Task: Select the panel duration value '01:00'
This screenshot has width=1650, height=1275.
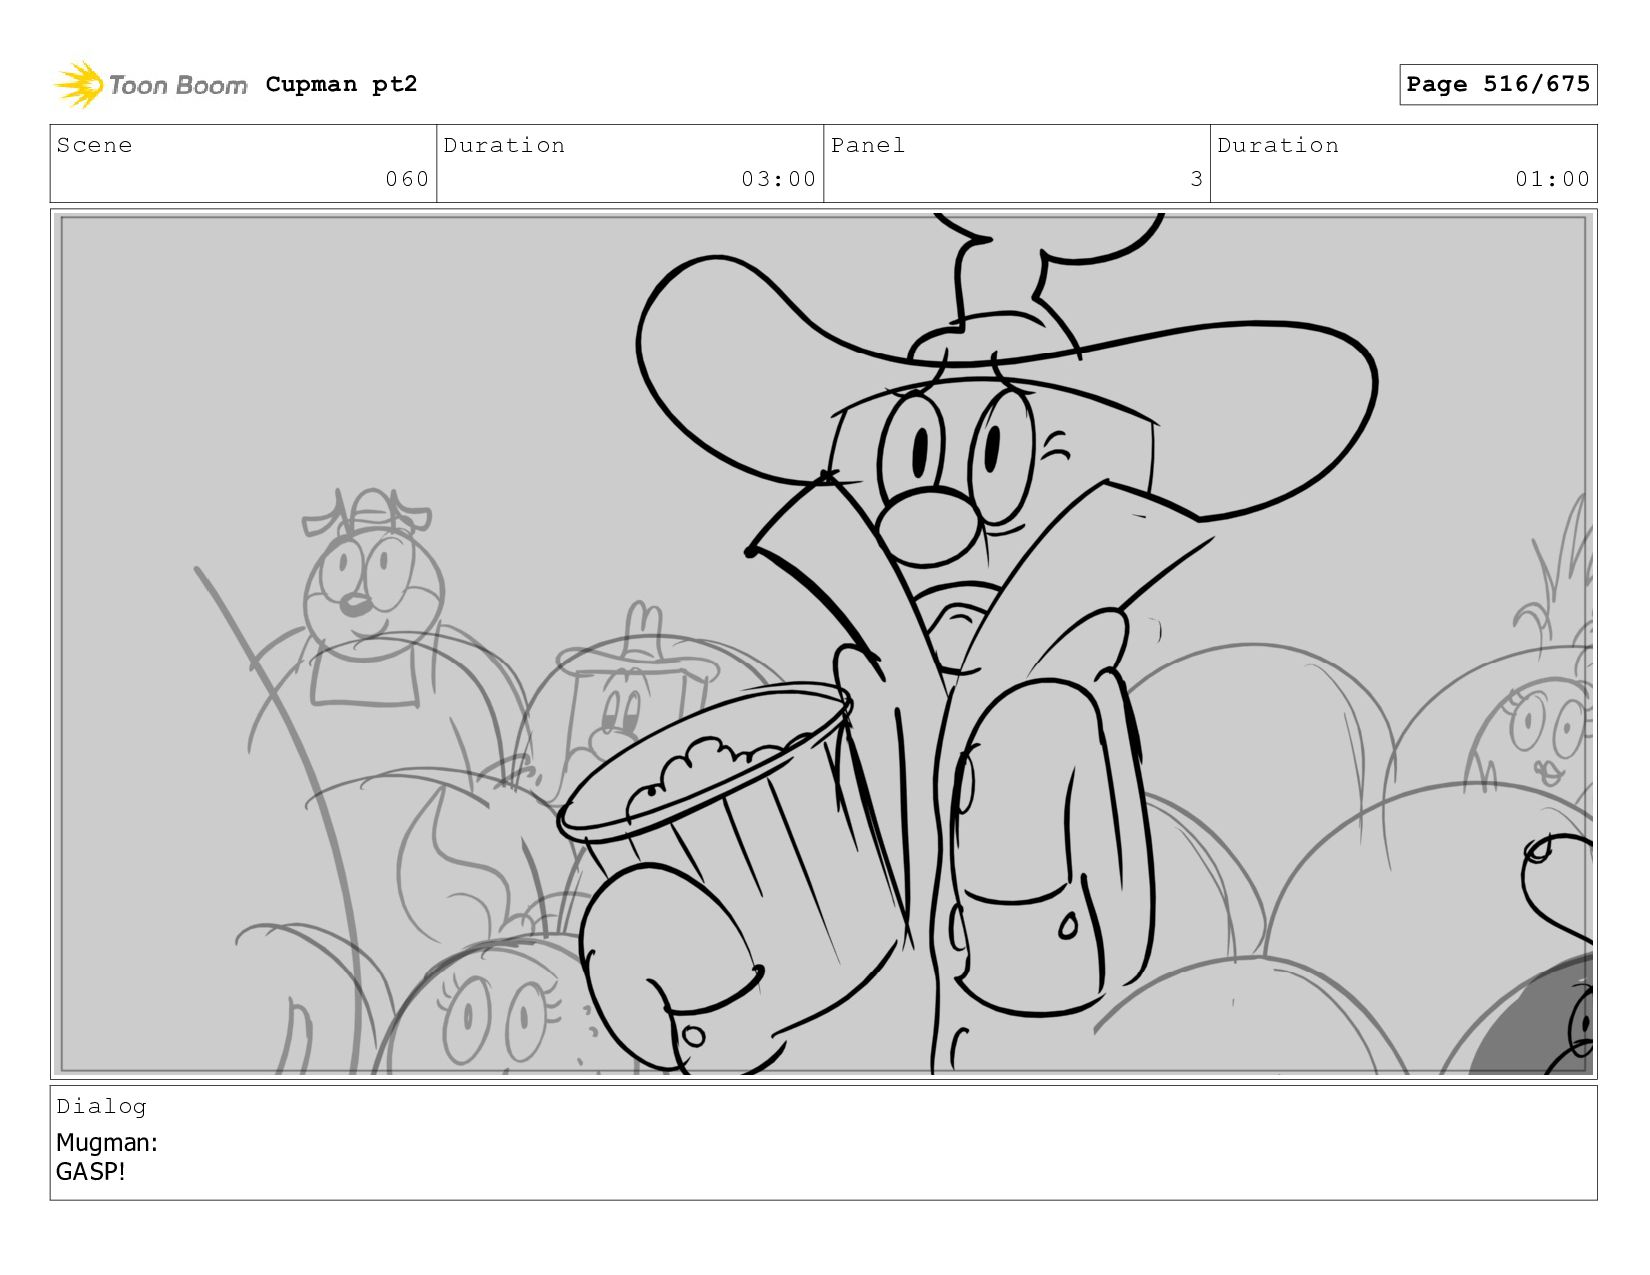Action: (1552, 179)
